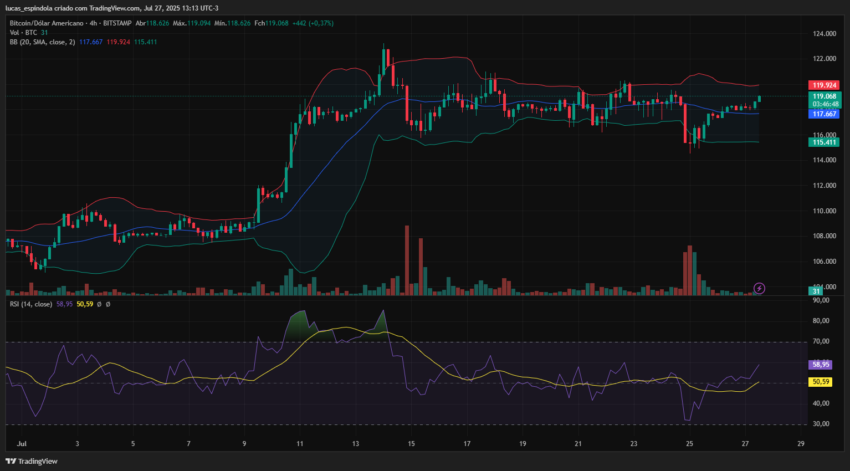This screenshot has width=850, height=471.
Task: Select the red 119.924 upper band price tag
Action: coord(824,85)
